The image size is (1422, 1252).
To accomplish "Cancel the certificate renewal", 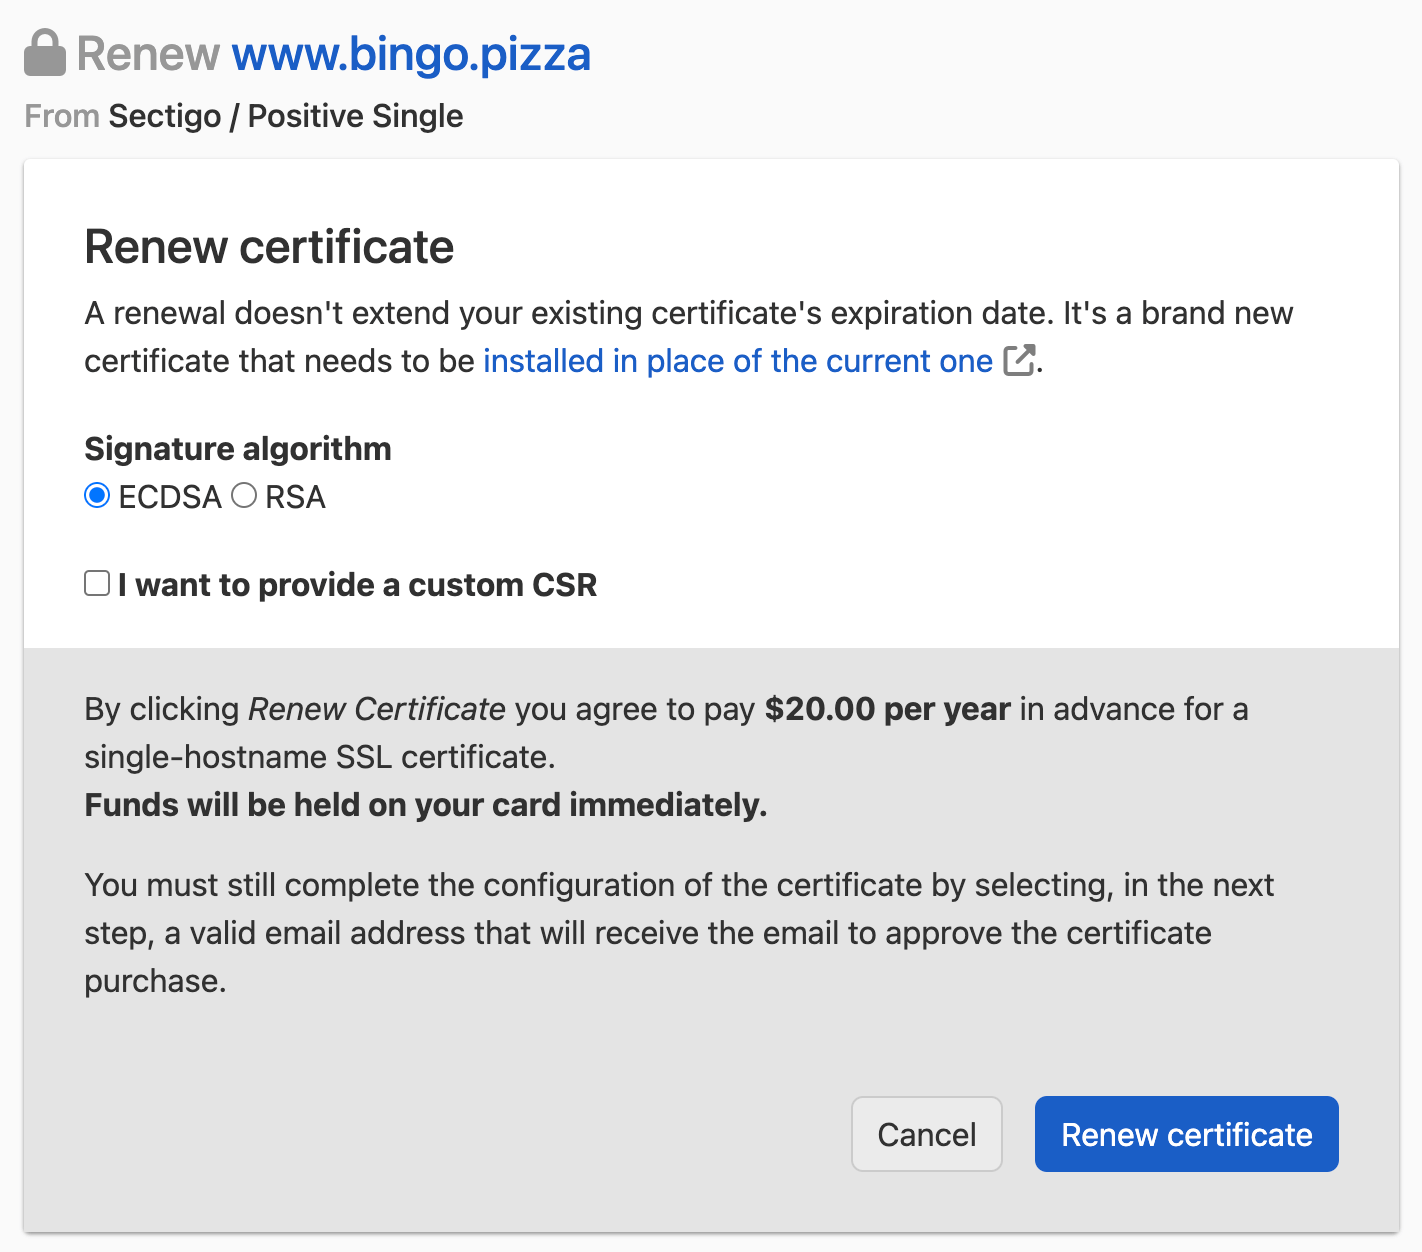I will click(x=926, y=1134).
